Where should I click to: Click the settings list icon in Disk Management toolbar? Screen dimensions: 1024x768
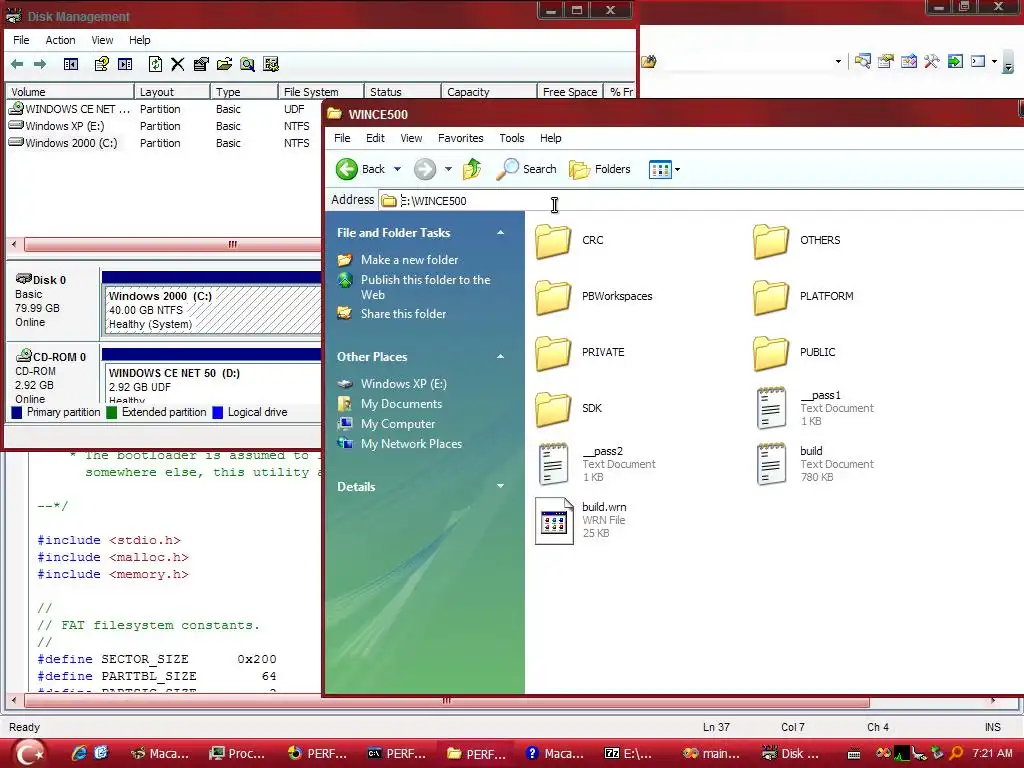pyautogui.click(x=270, y=64)
